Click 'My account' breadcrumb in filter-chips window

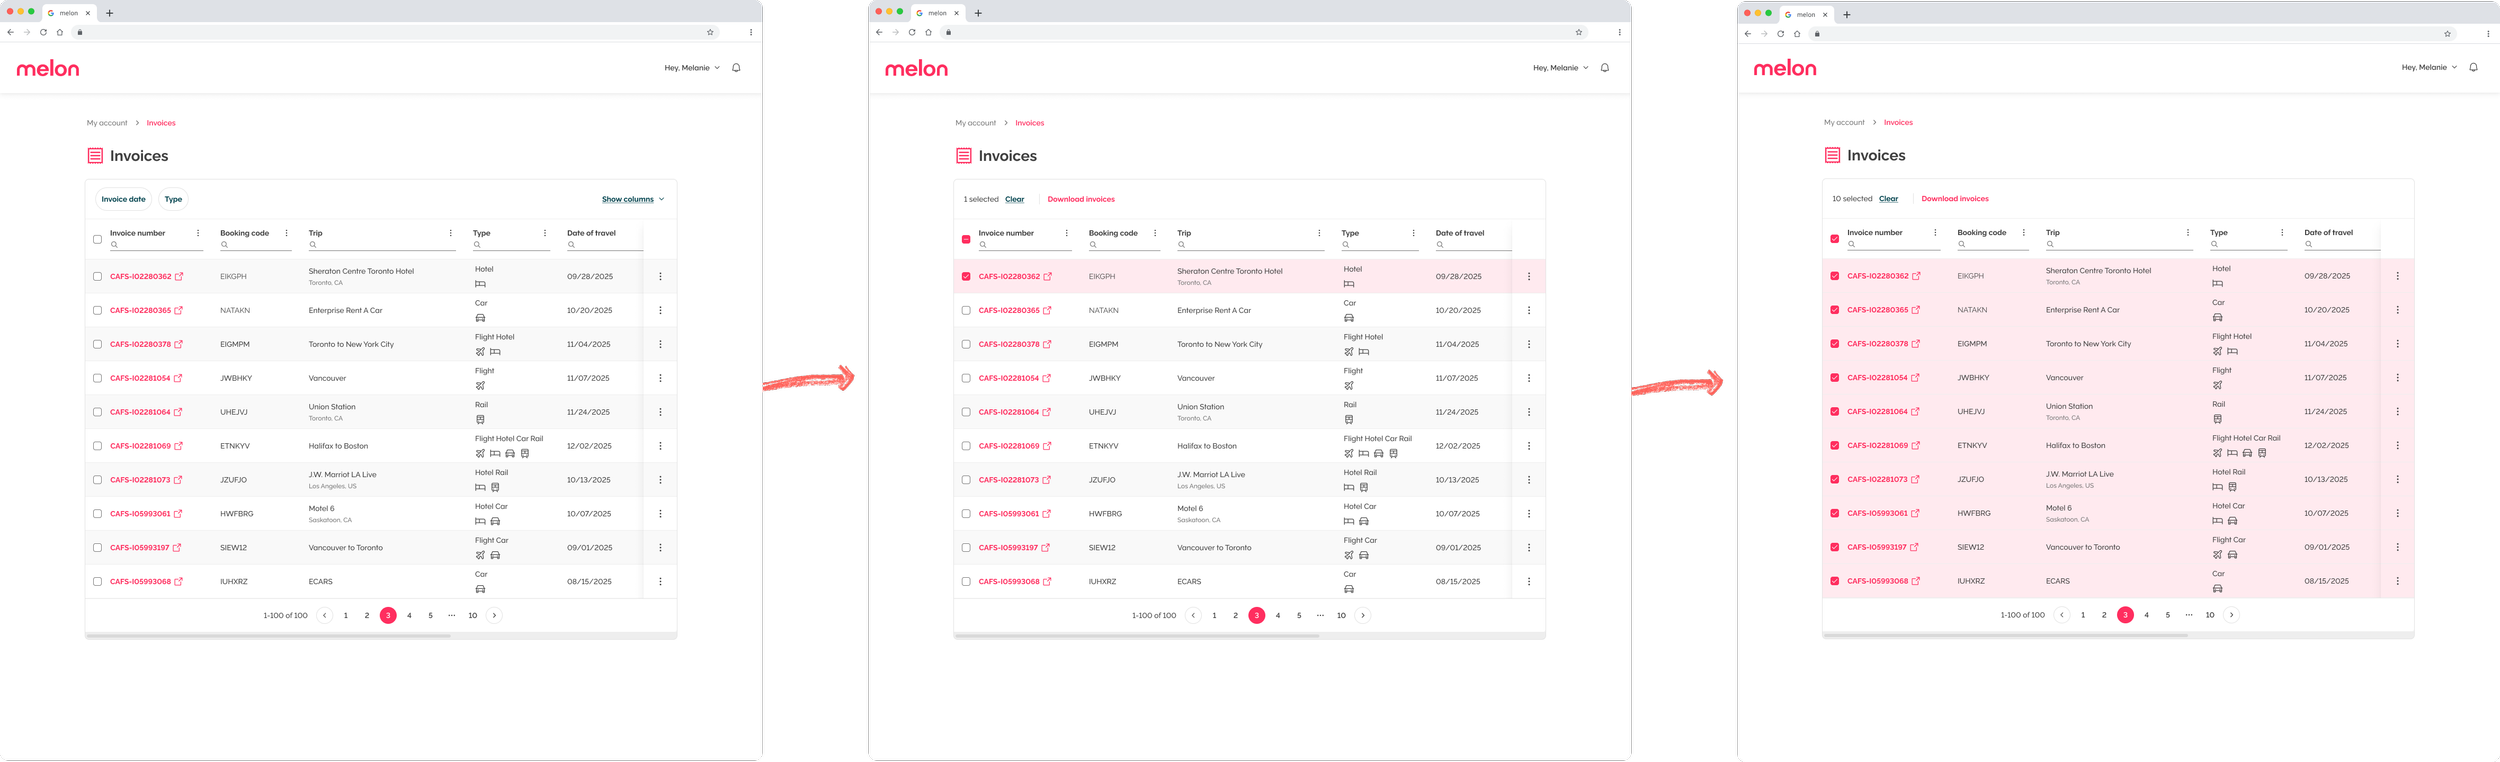click(x=107, y=123)
